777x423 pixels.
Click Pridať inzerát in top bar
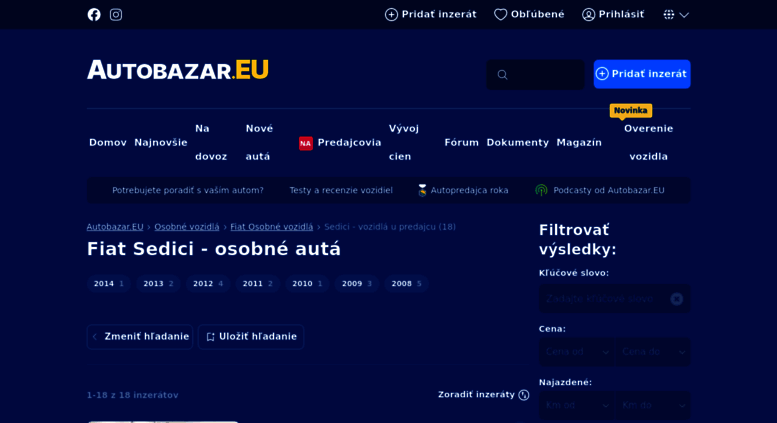pos(431,14)
